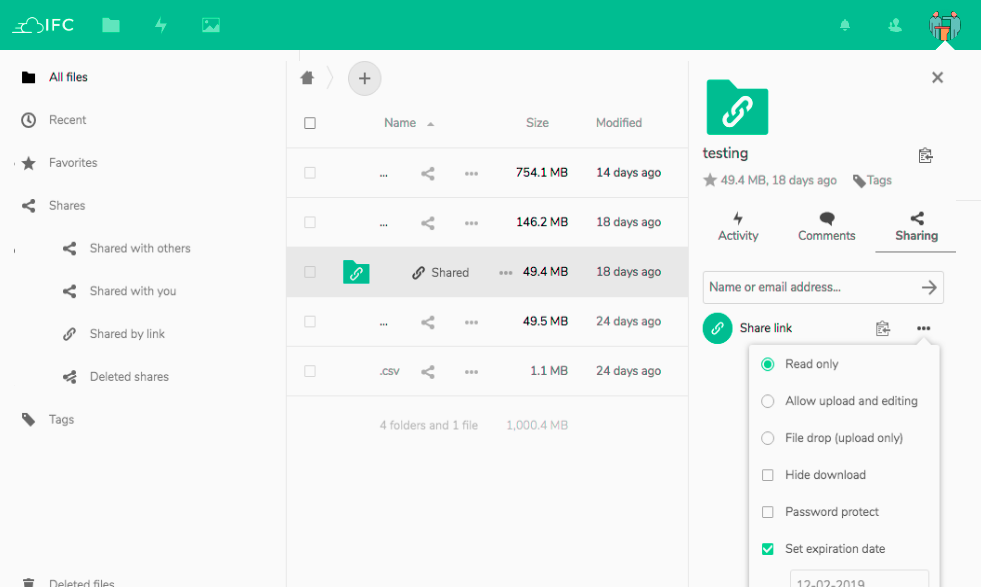
Task: Open the Gallery image icon in header
Action: (210, 25)
